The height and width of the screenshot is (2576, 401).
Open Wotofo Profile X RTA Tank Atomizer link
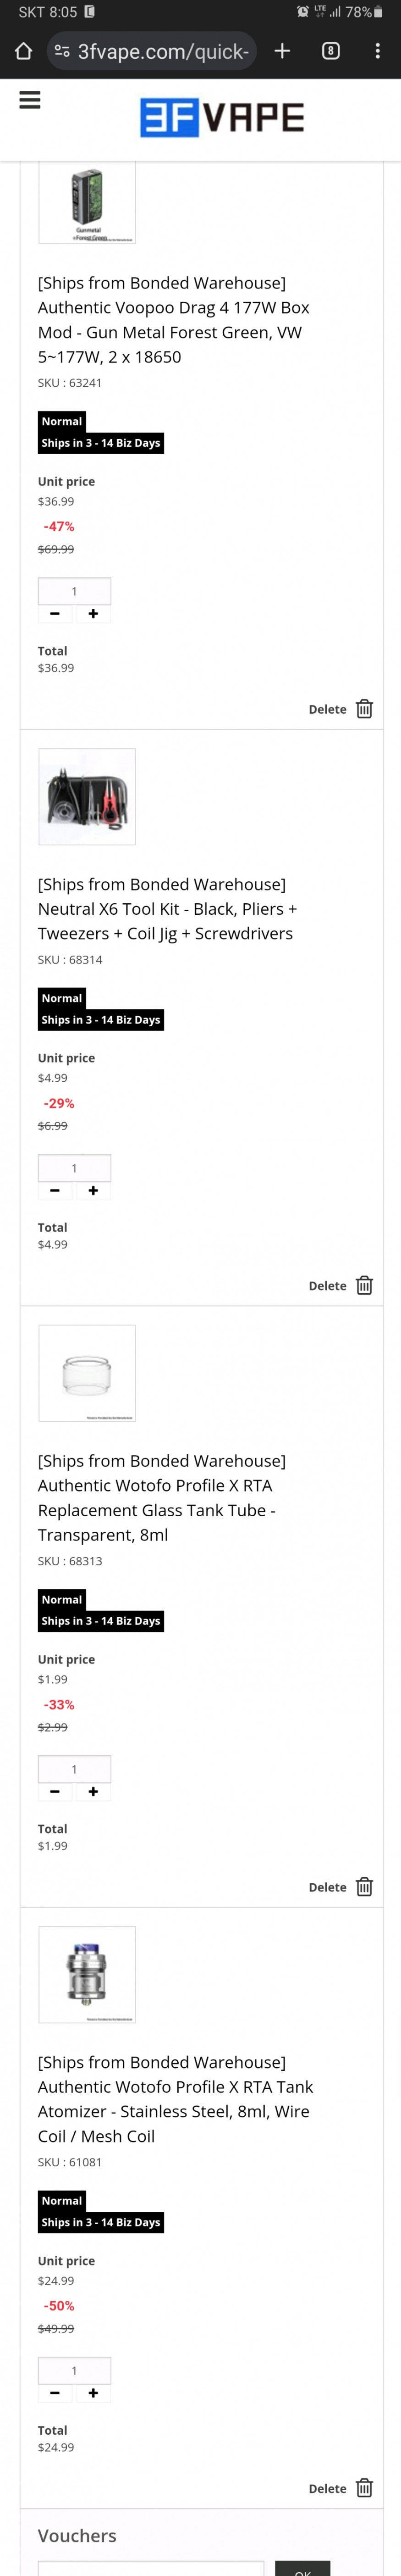(x=176, y=2099)
